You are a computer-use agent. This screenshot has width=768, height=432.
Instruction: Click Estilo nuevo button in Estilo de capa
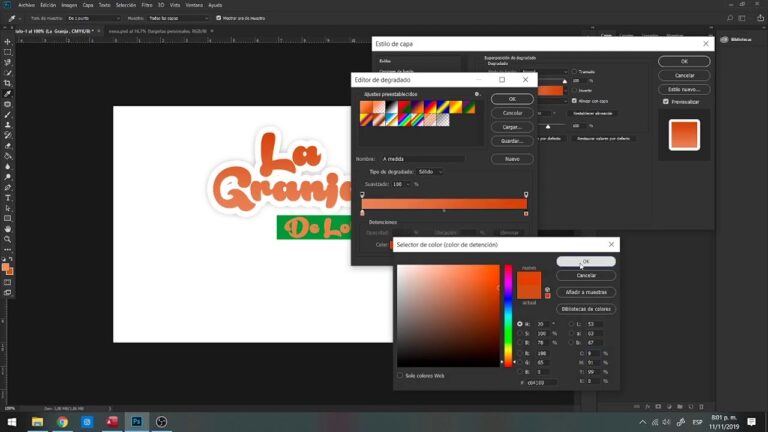[x=684, y=90]
